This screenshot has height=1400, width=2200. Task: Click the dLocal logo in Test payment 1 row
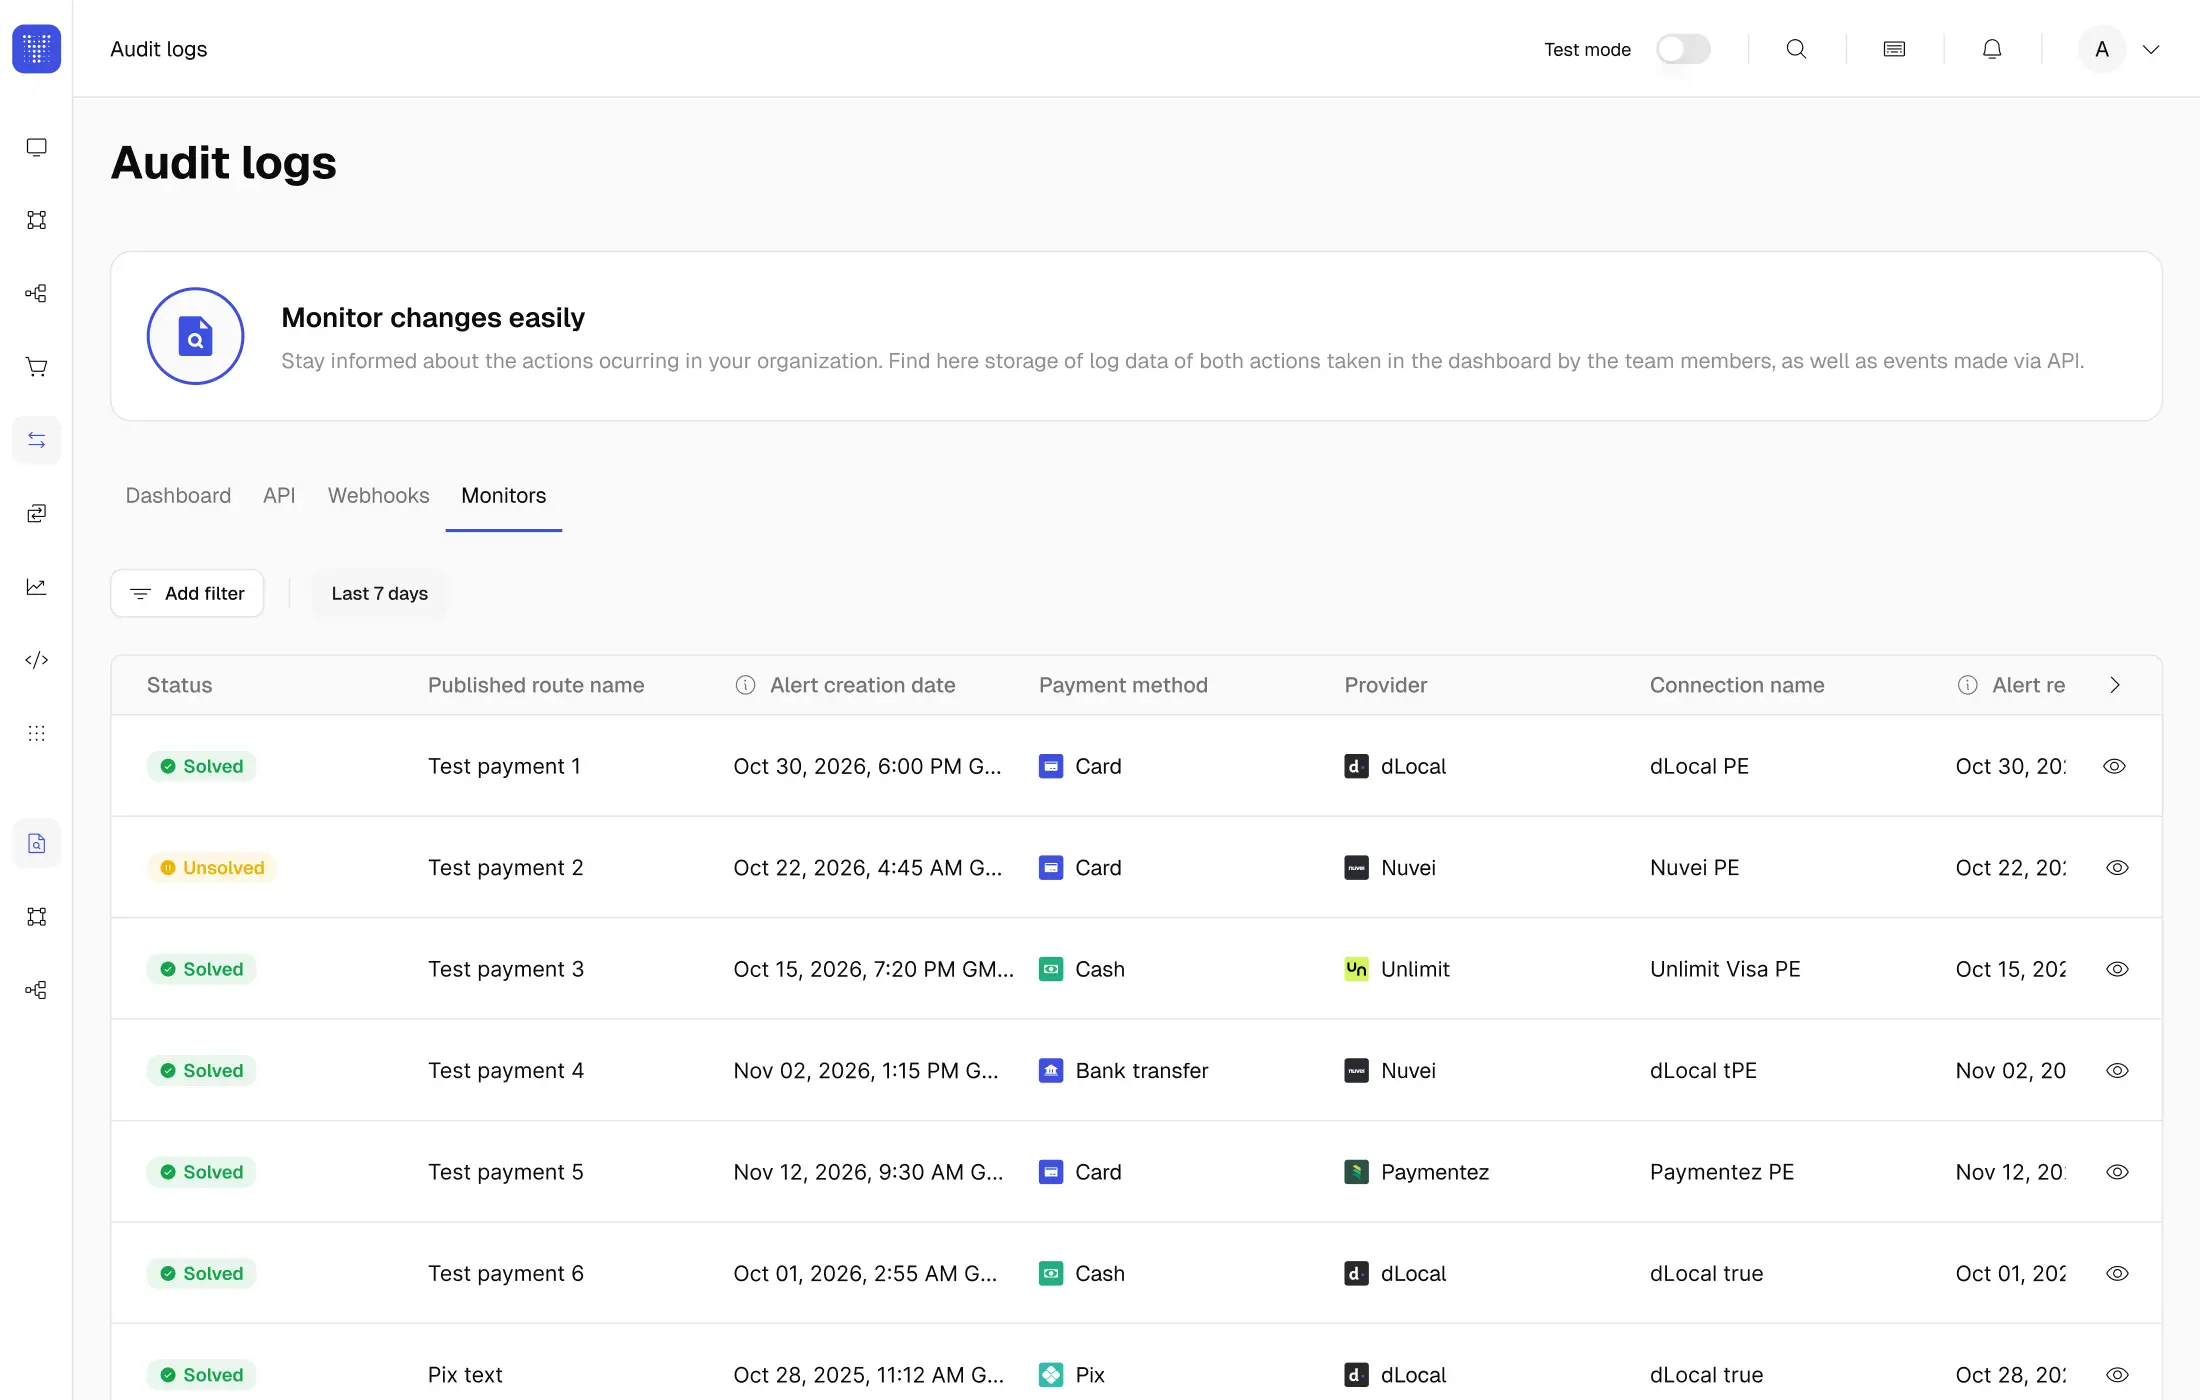pos(1356,766)
